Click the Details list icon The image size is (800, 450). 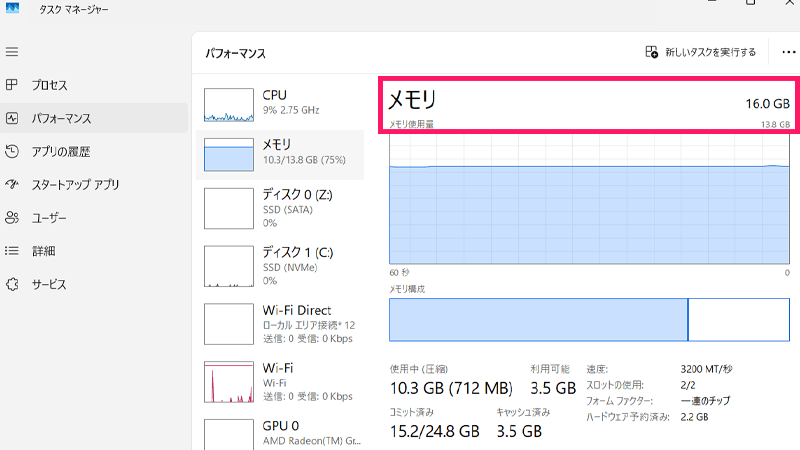coord(12,250)
